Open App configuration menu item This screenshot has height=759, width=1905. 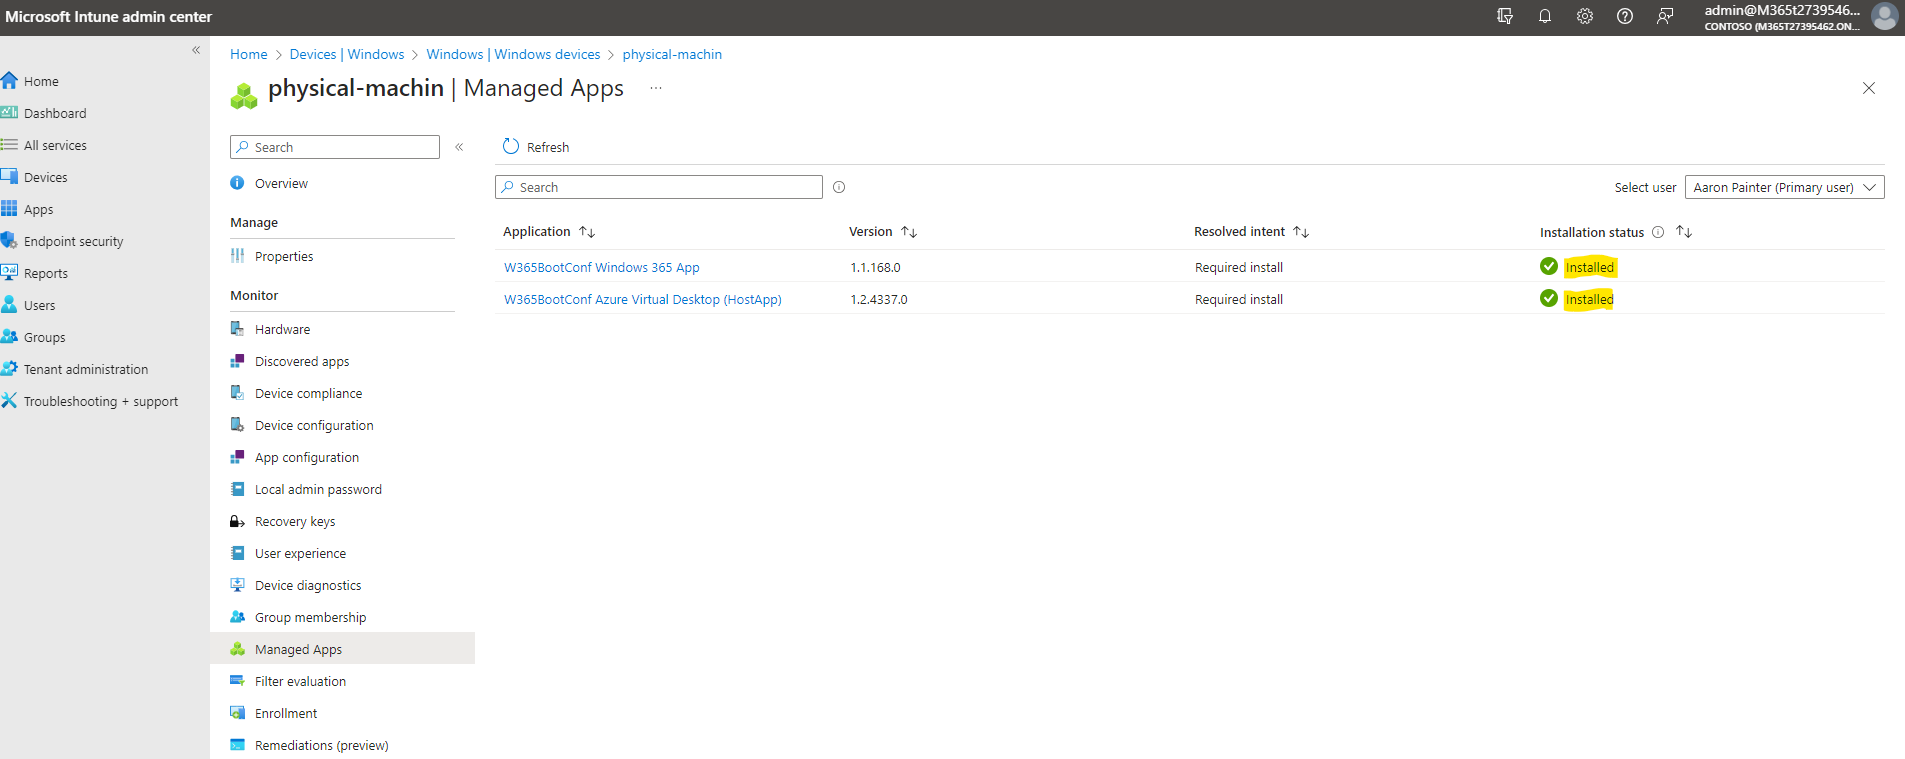pyautogui.click(x=306, y=457)
